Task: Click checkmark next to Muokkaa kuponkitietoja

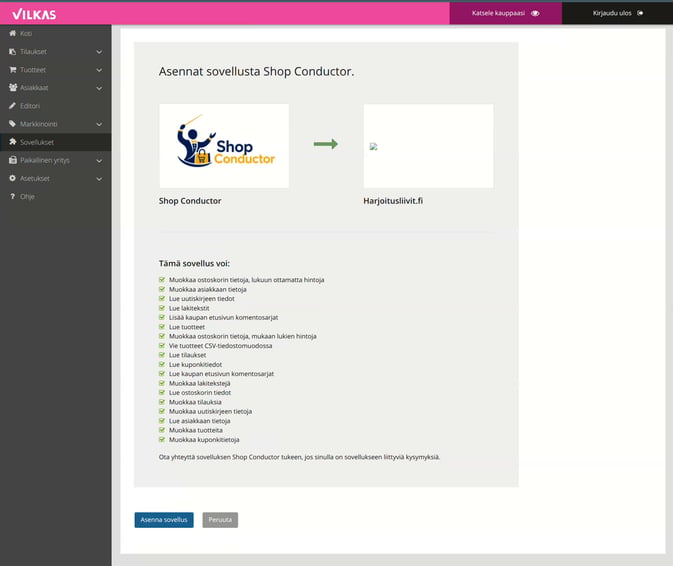Action: pos(162,439)
